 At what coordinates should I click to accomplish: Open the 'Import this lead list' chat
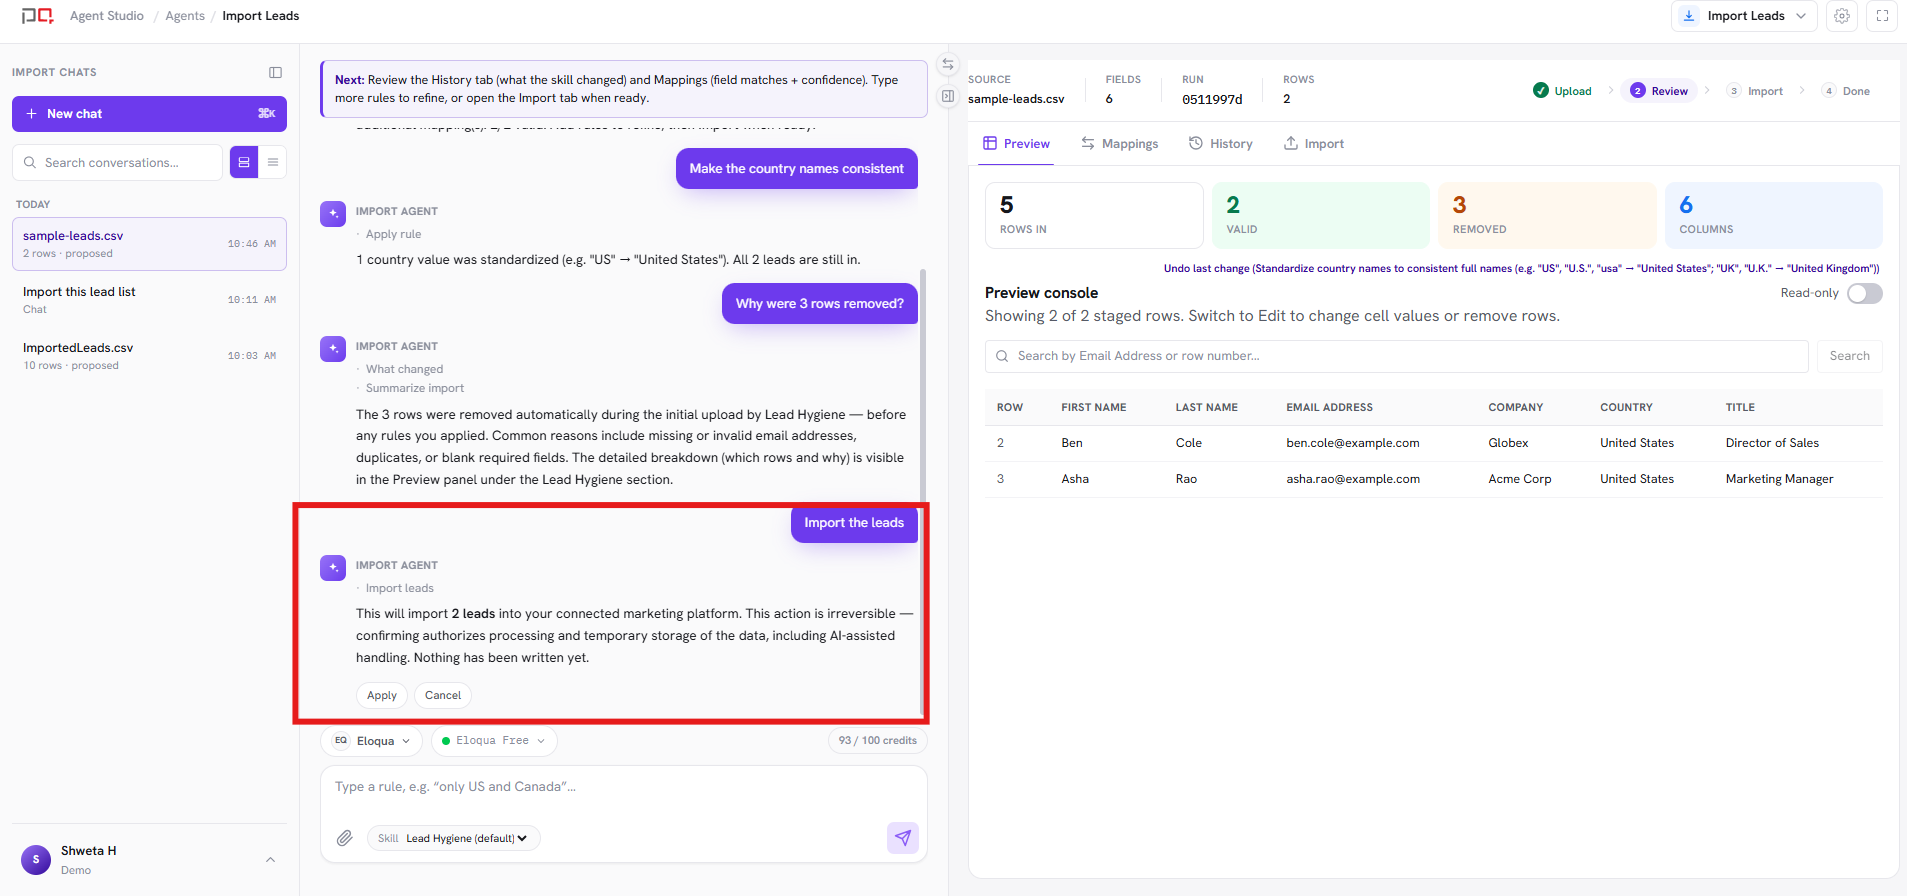tap(150, 300)
